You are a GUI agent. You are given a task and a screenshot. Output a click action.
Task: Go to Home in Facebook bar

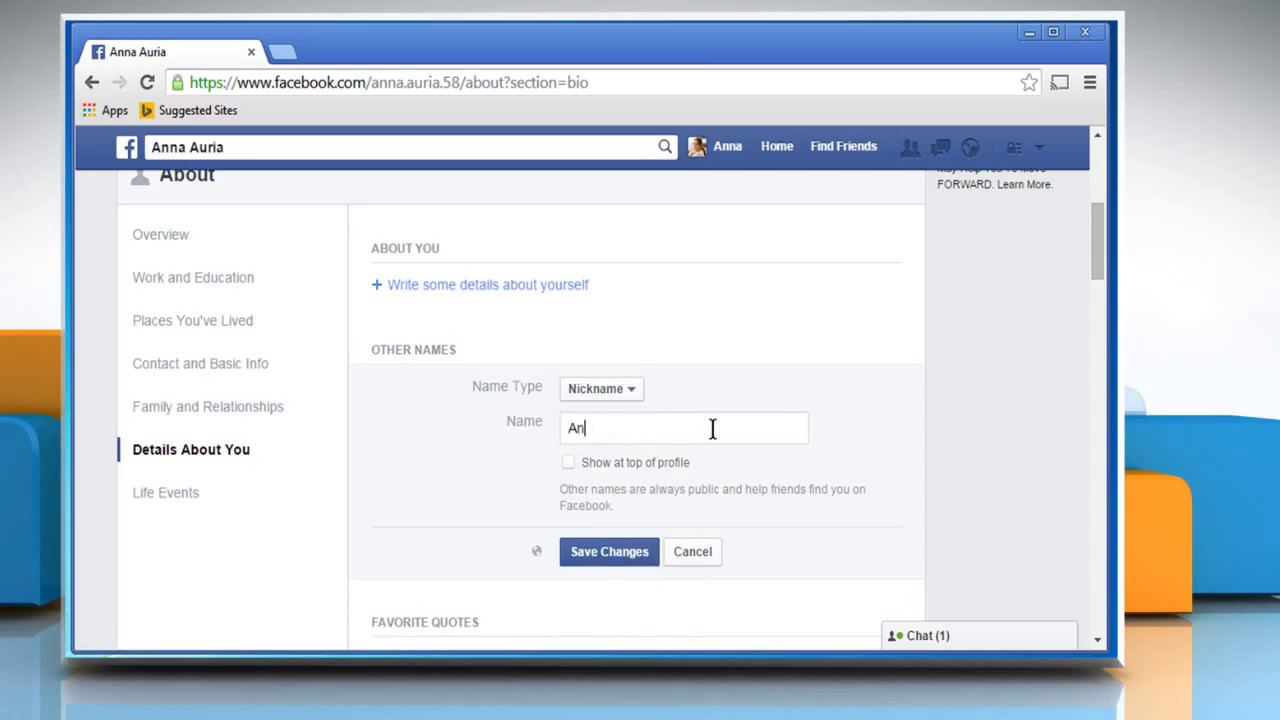[777, 147]
